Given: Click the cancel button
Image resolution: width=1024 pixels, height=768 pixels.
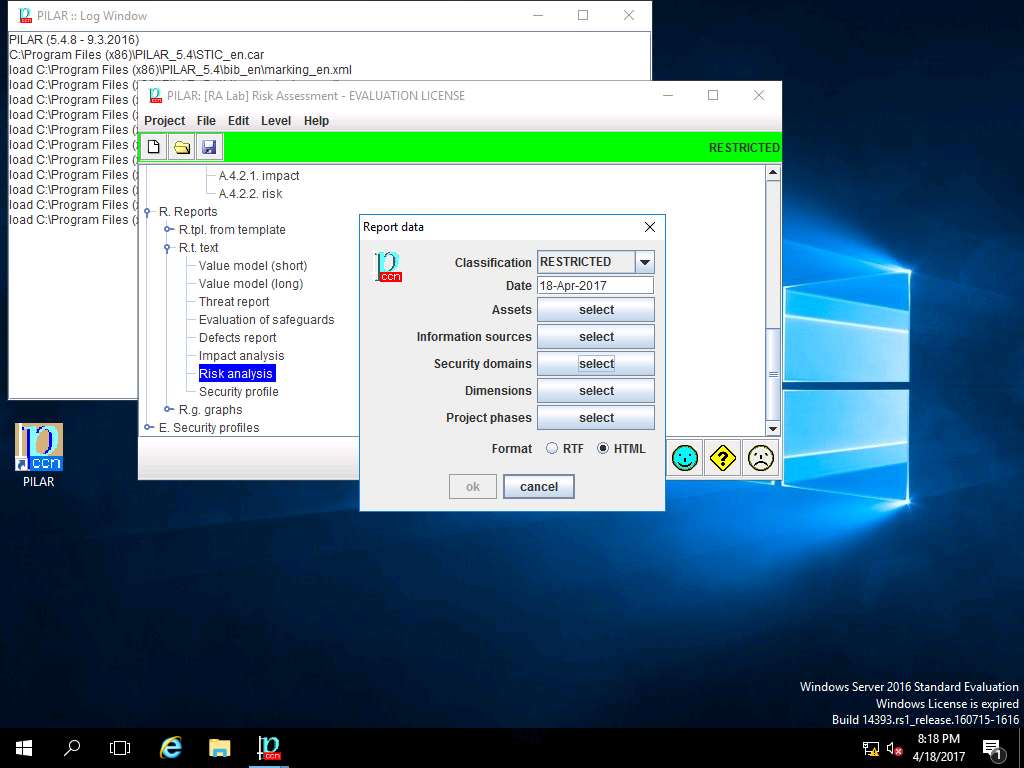Looking at the screenshot, I should click(539, 487).
